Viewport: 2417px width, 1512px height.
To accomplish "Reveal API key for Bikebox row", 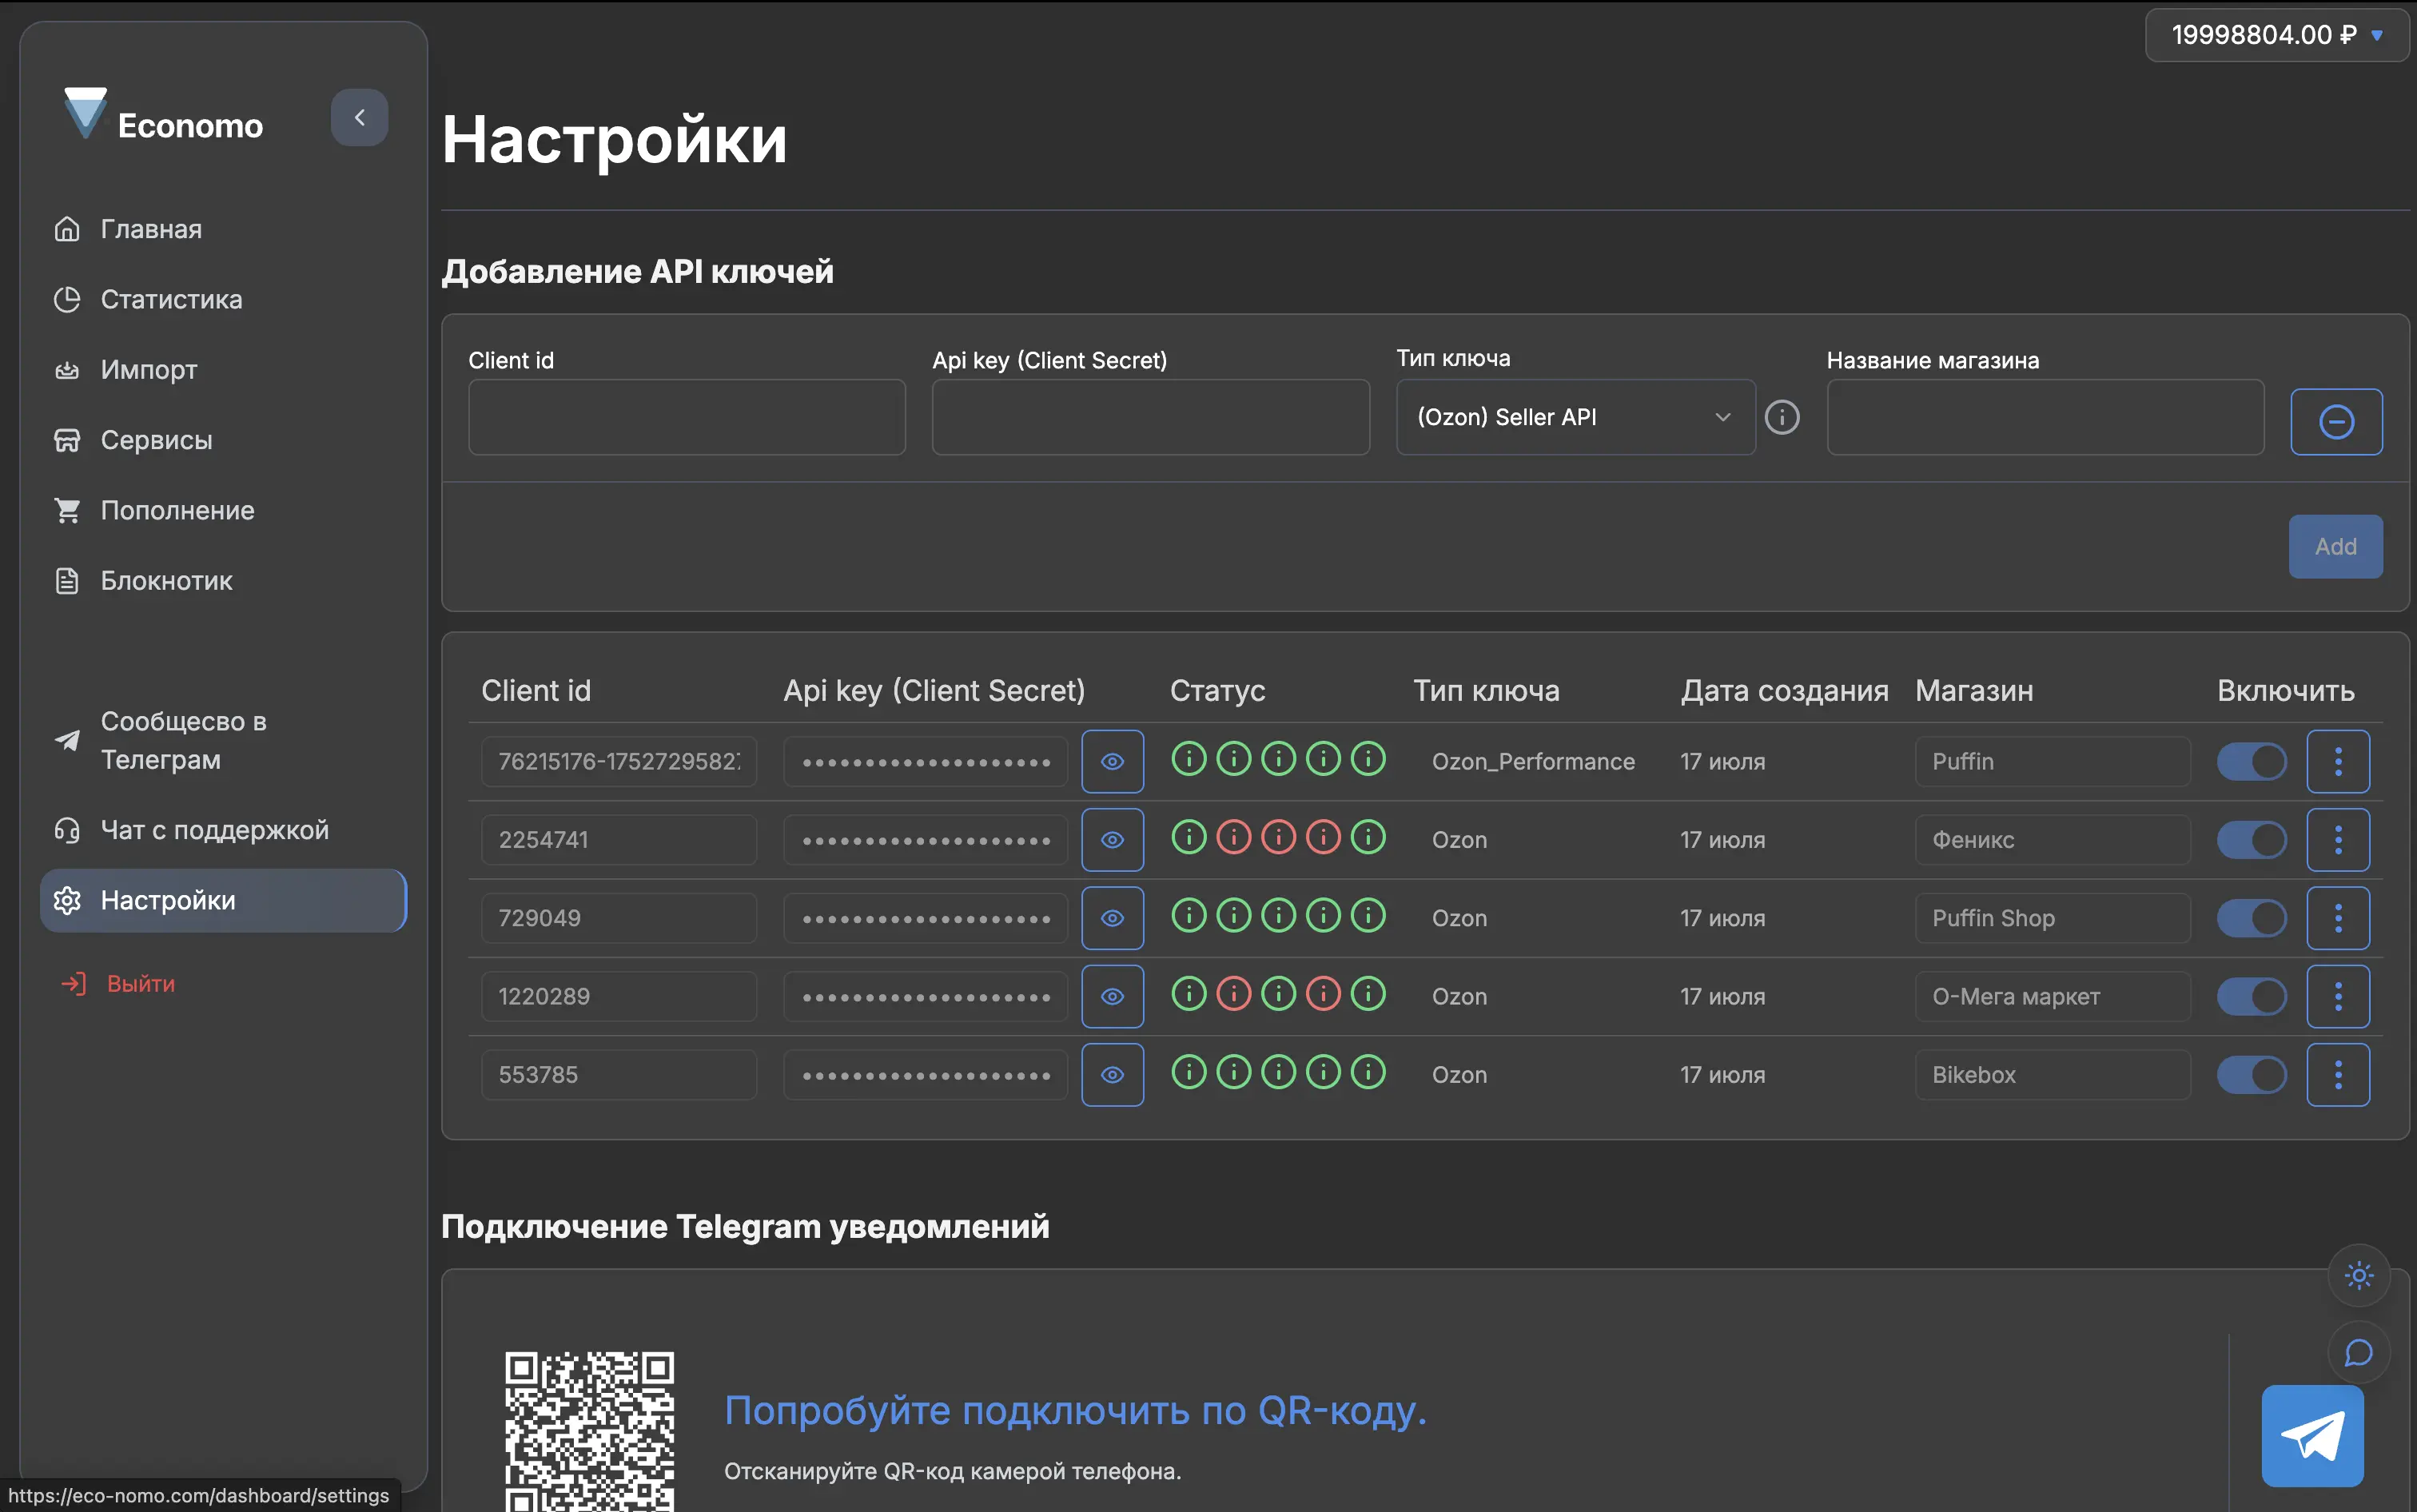I will click(x=1112, y=1075).
